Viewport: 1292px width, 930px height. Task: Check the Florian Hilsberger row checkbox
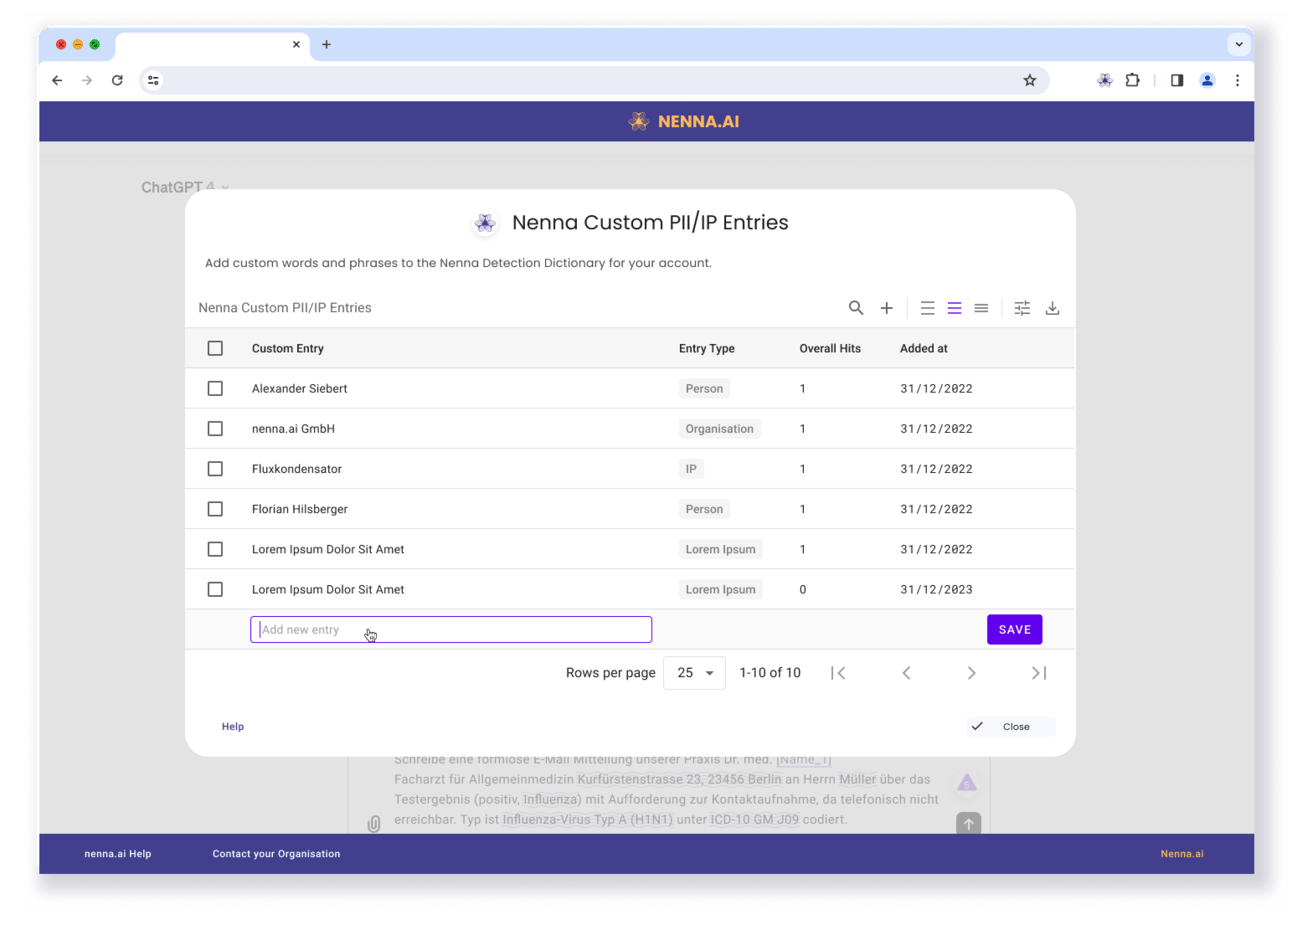(215, 509)
